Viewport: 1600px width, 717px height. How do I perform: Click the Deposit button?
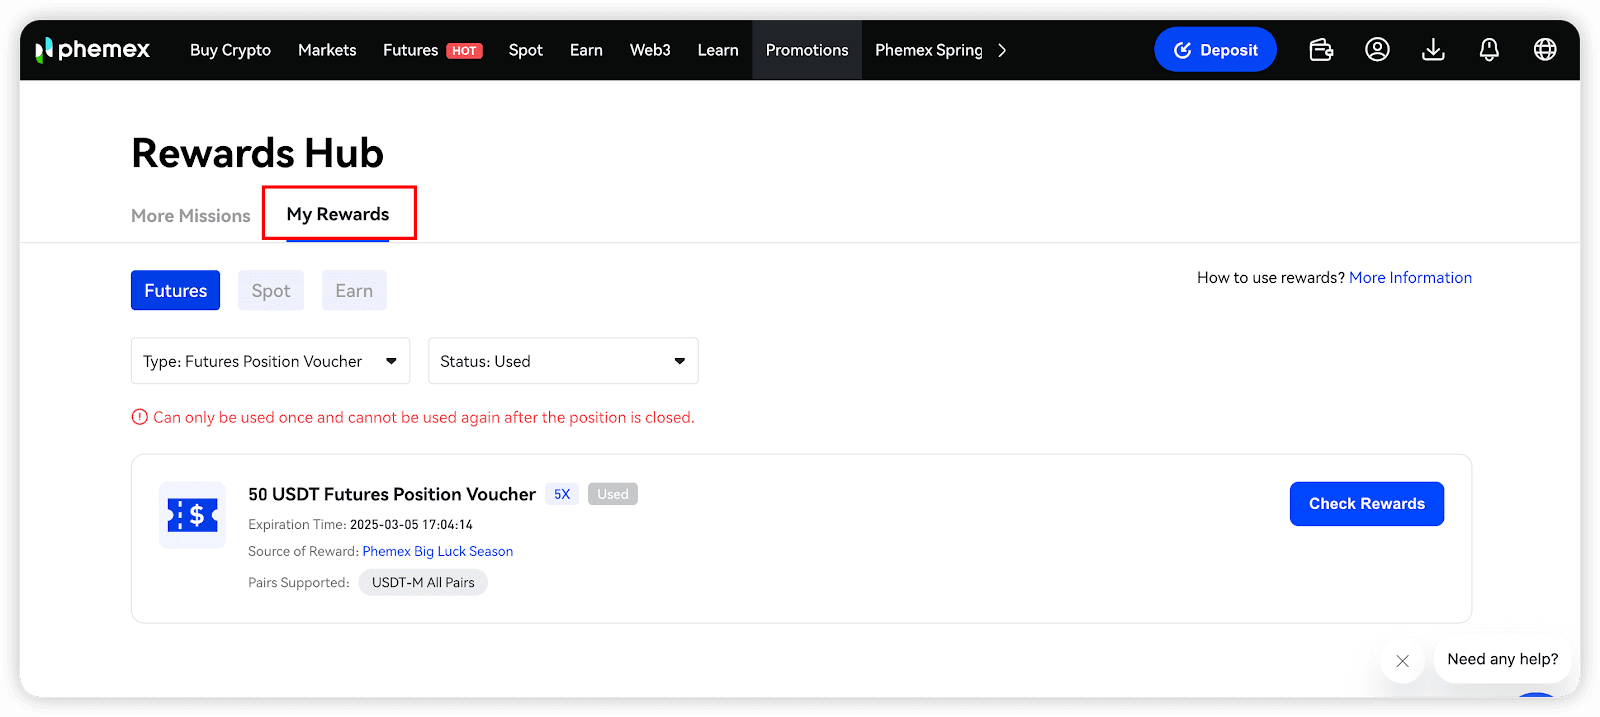pos(1215,49)
